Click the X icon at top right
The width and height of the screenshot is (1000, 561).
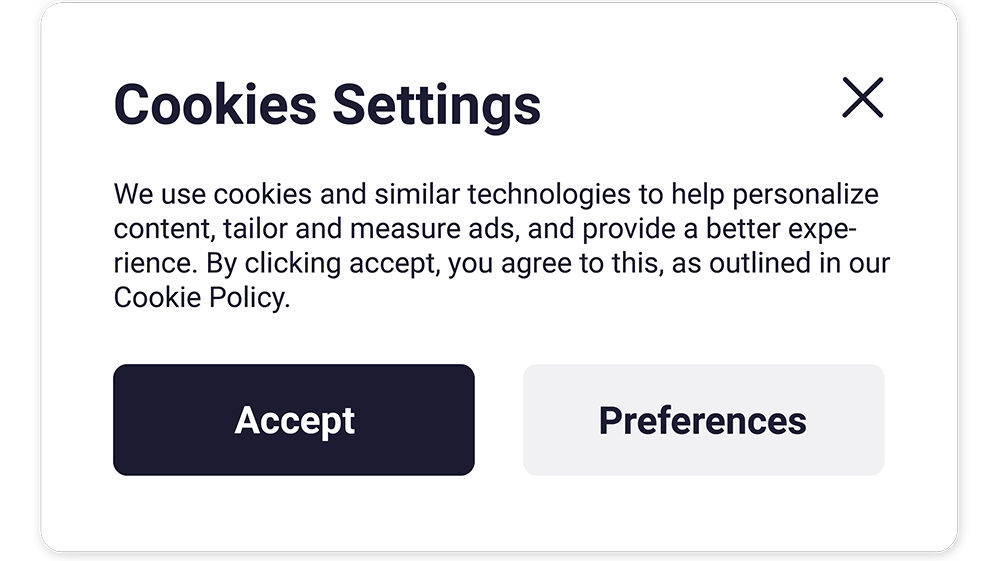(862, 98)
